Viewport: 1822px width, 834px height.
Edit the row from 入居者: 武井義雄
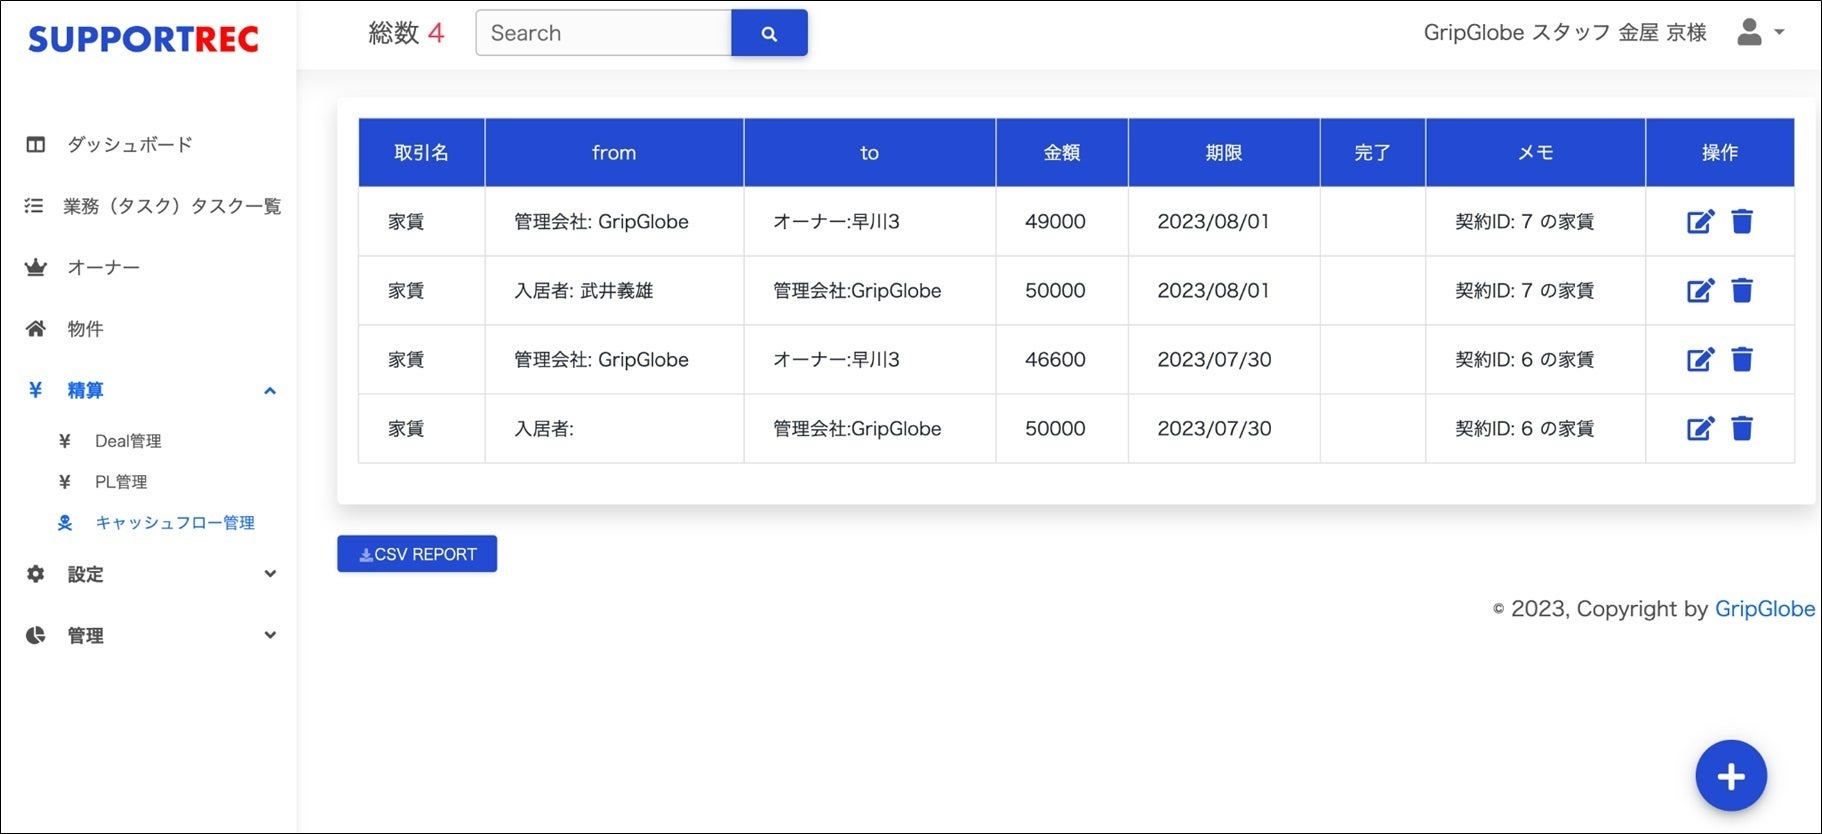[1700, 291]
